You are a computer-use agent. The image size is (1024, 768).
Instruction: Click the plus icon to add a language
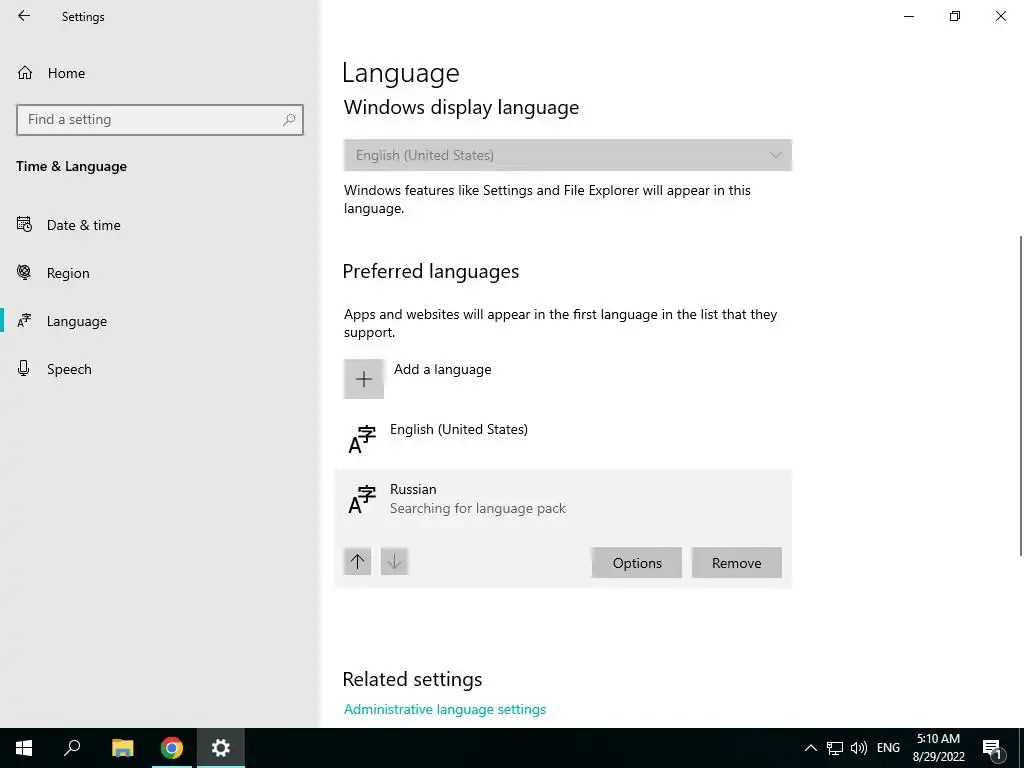tap(364, 379)
